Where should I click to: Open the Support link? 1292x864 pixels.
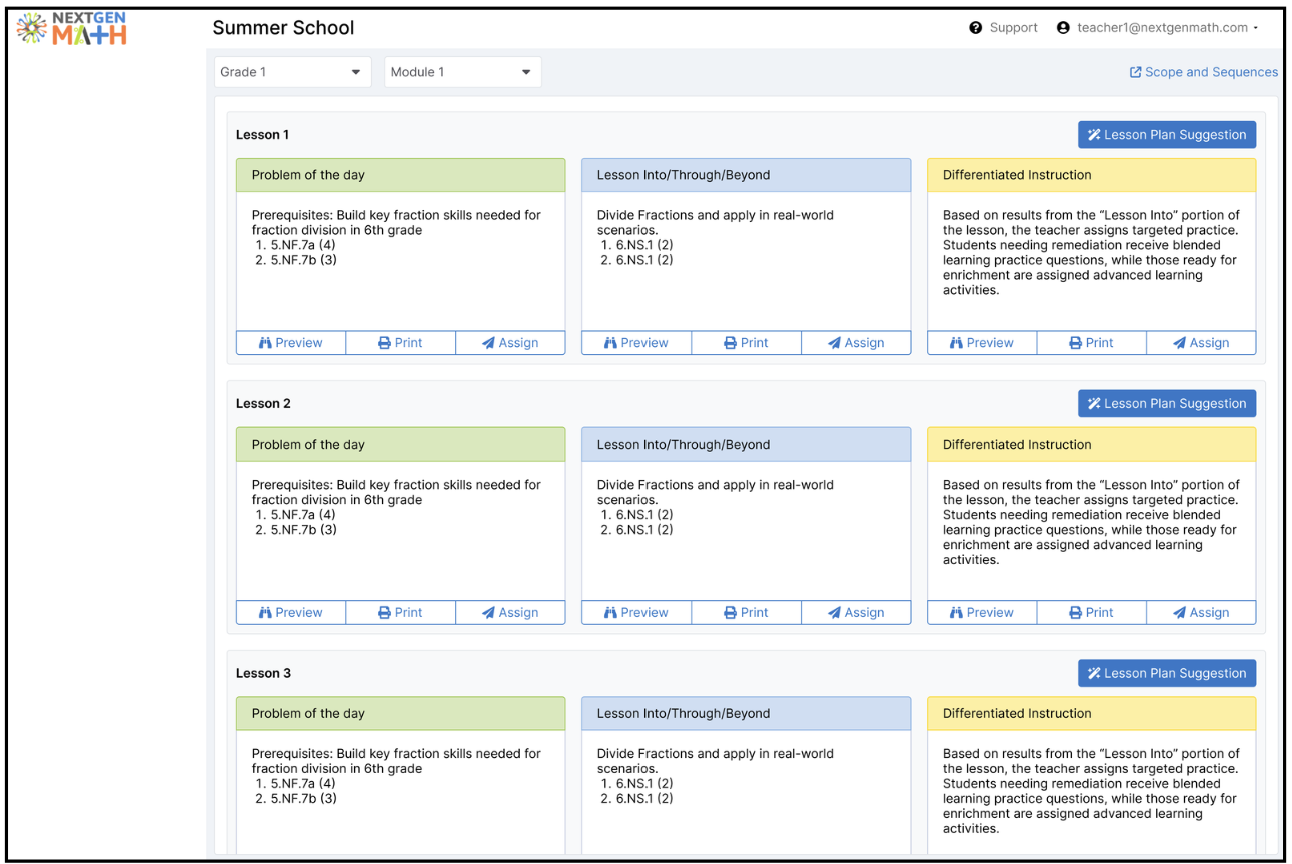1004,28
